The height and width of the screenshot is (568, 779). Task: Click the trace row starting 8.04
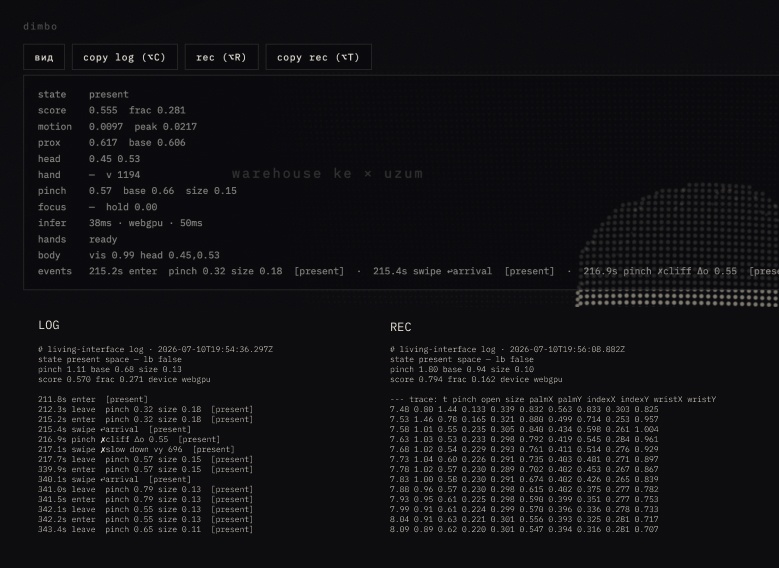(524, 519)
